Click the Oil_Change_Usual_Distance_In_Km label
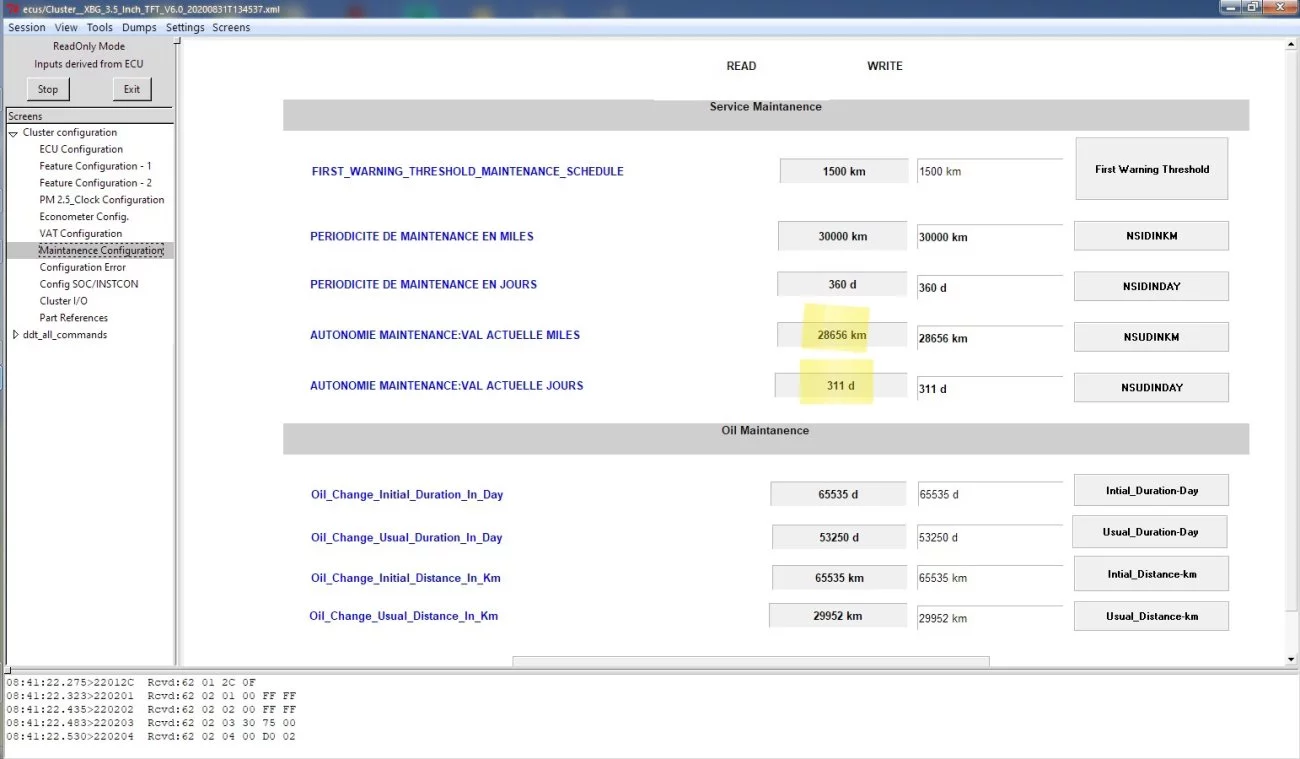This screenshot has height=759, width=1300. [404, 616]
